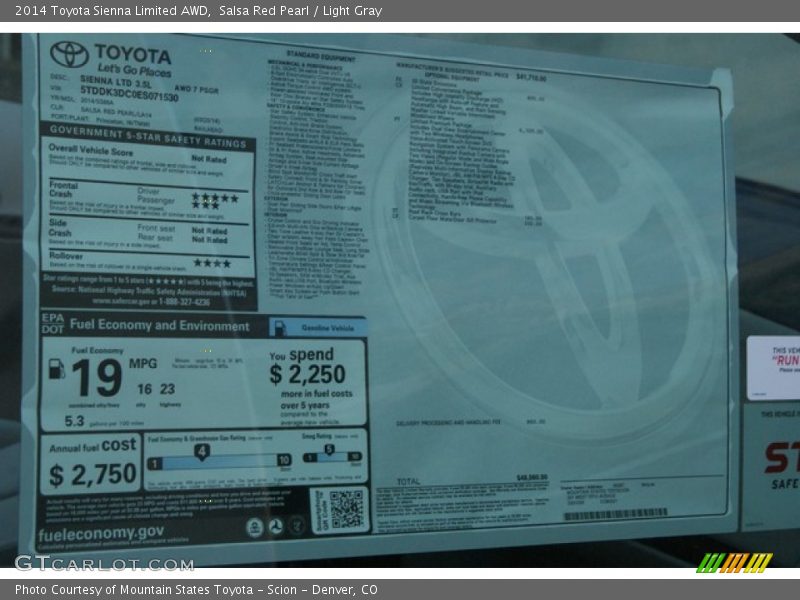Click the barcode at the sticker bottom
The height and width of the screenshot is (600, 800).
coord(615,514)
